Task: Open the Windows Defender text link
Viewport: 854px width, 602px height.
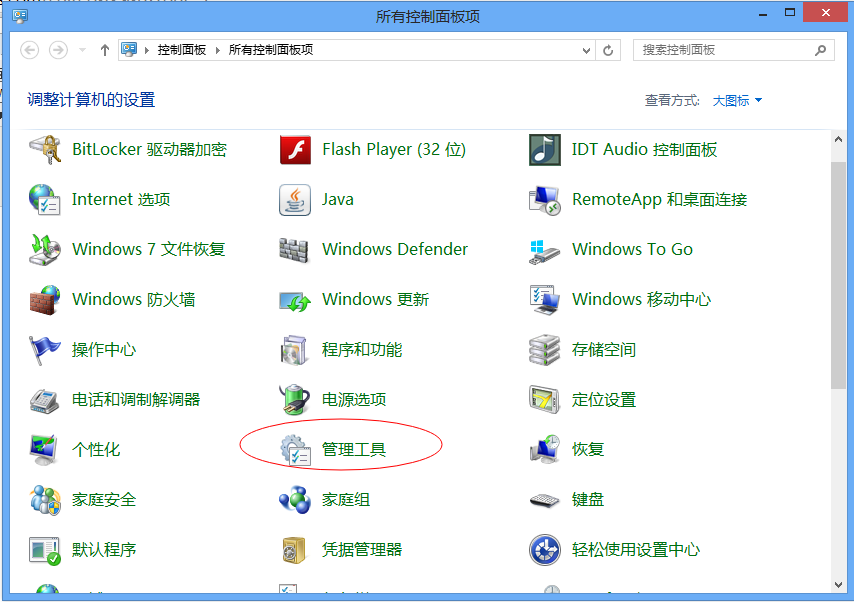Action: pos(395,250)
